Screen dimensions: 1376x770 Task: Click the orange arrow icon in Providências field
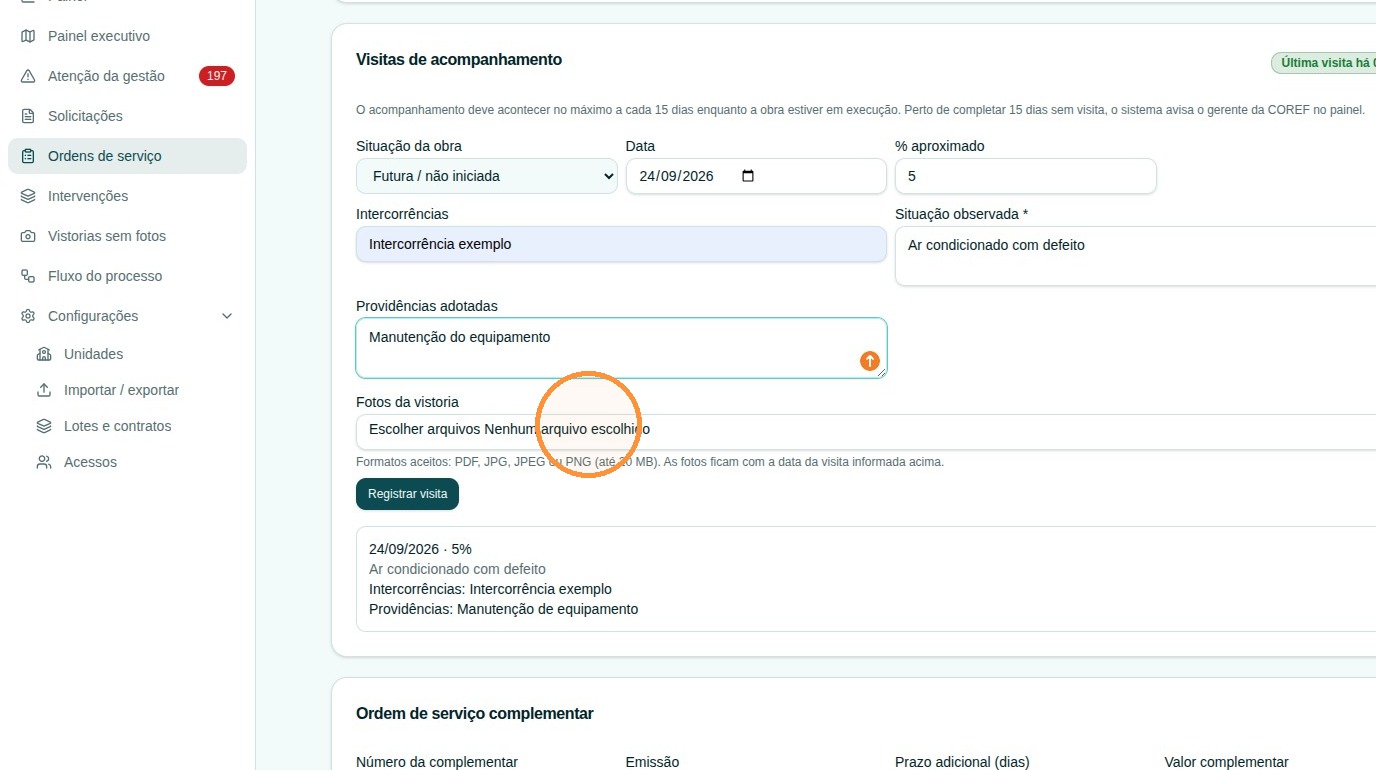click(870, 361)
